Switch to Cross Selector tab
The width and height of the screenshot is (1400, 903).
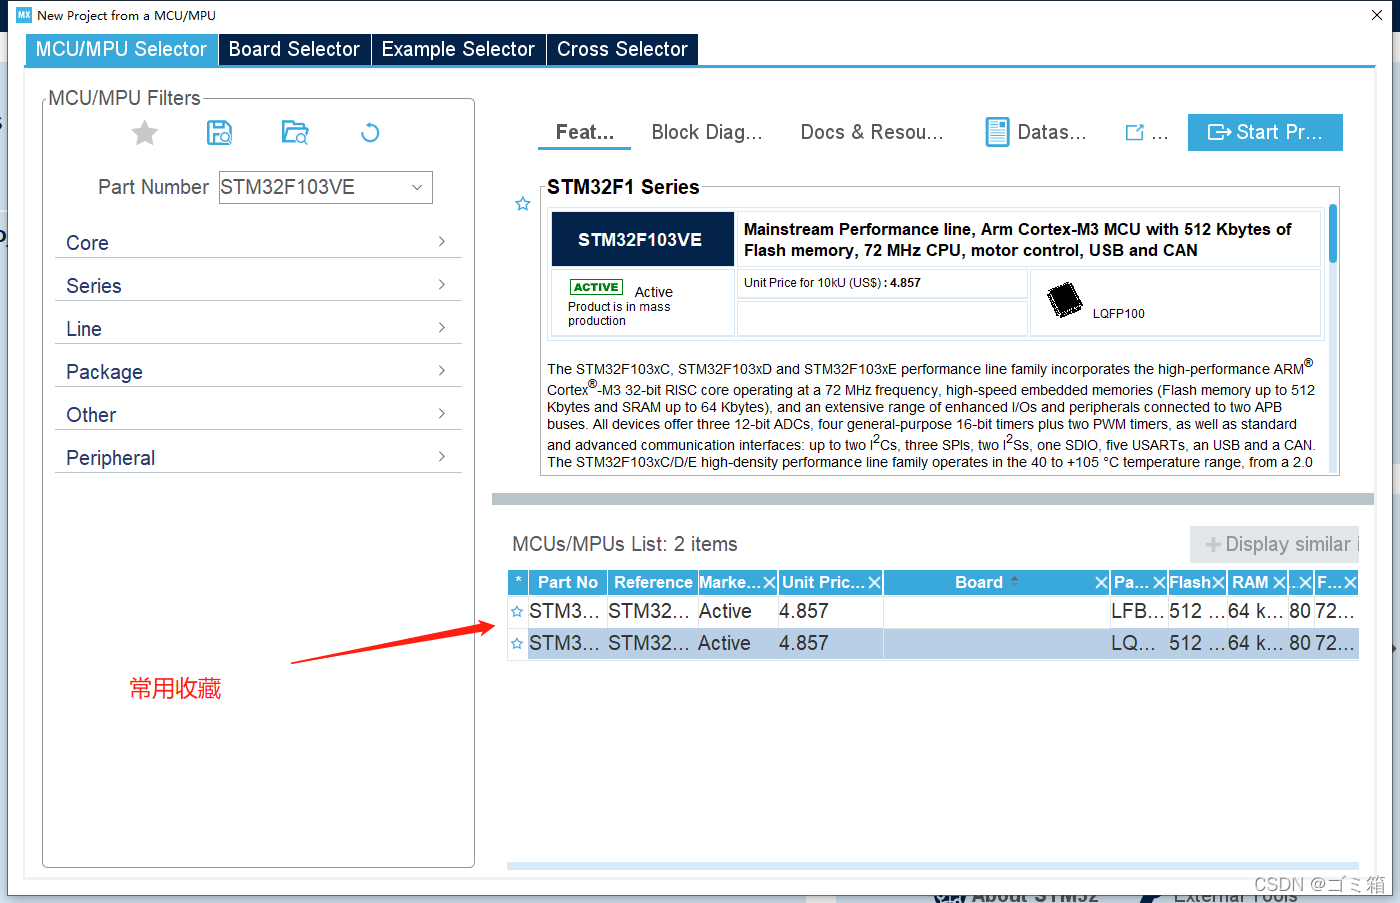622,49
